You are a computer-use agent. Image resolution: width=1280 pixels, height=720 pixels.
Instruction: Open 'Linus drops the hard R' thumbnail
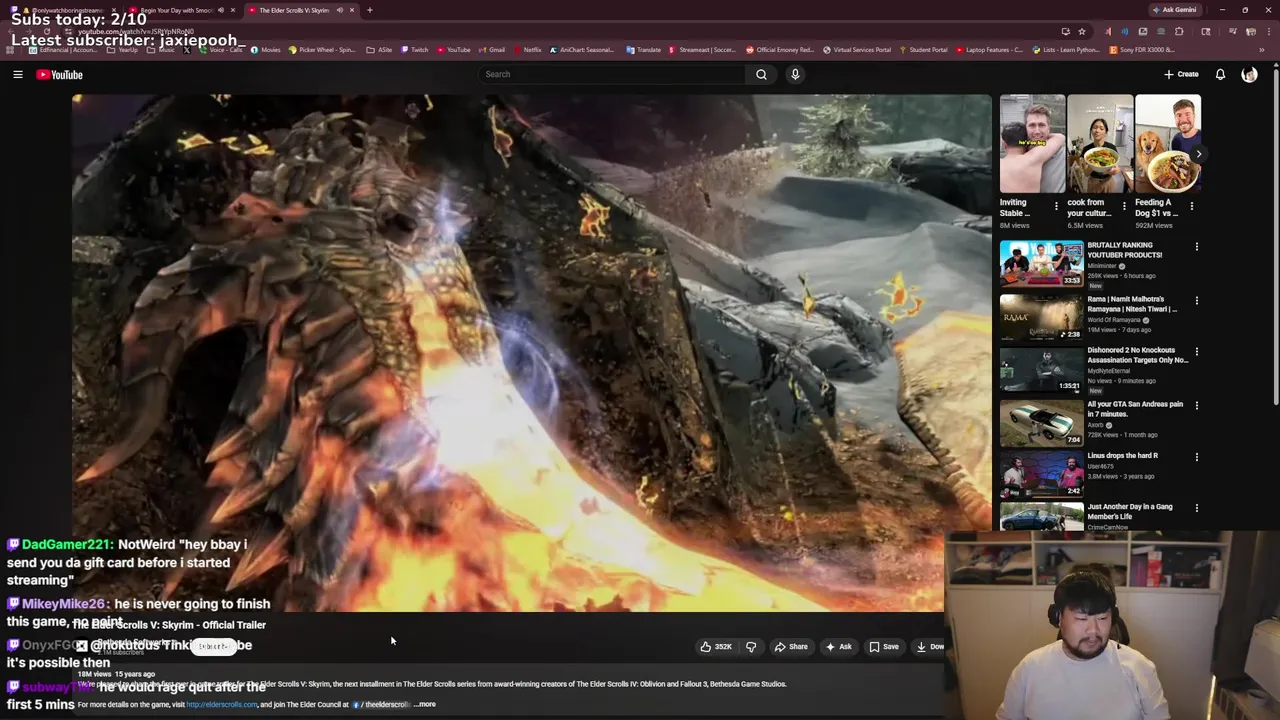(x=1041, y=475)
